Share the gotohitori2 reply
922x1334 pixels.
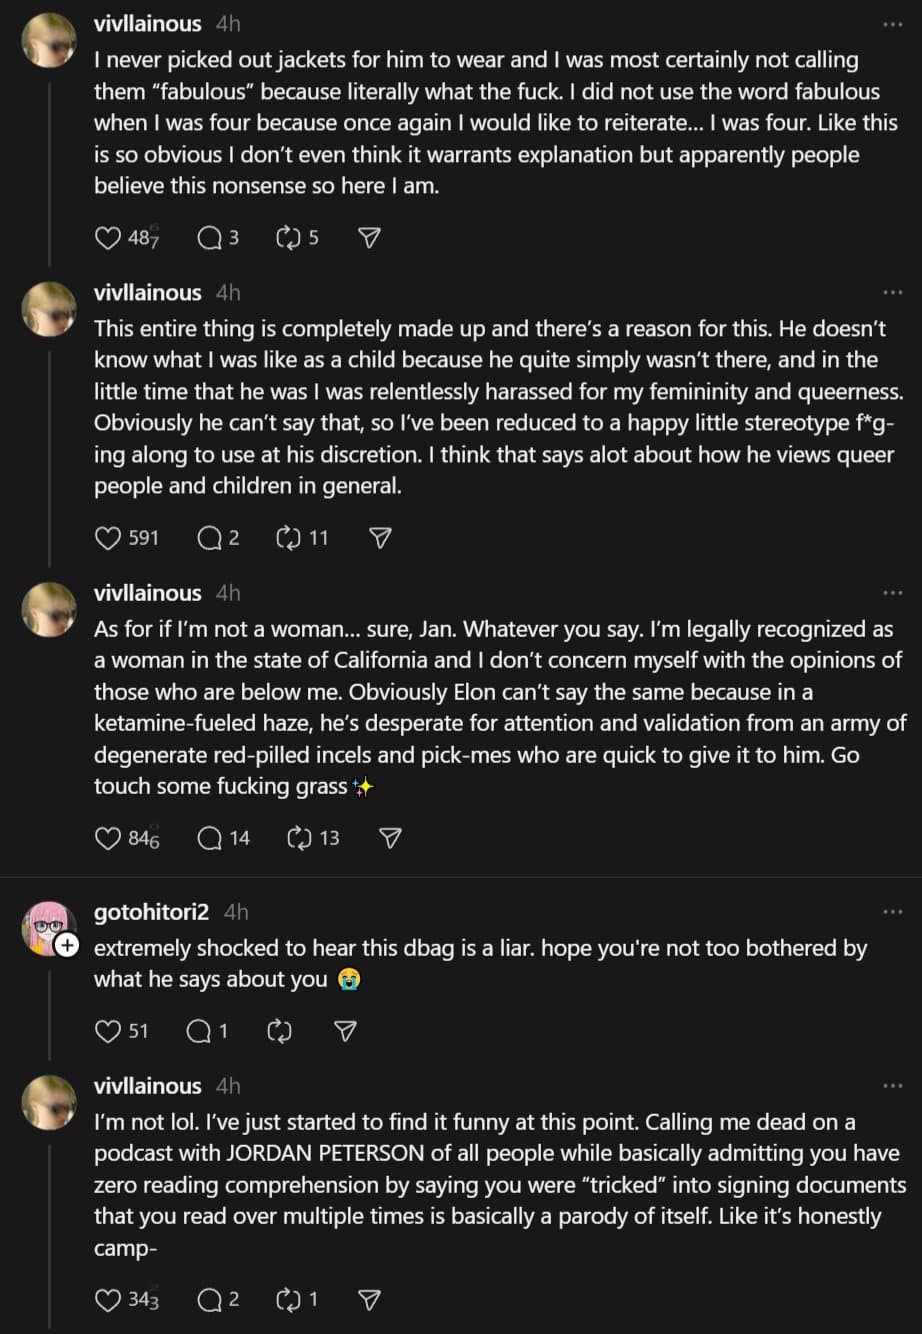(345, 1031)
